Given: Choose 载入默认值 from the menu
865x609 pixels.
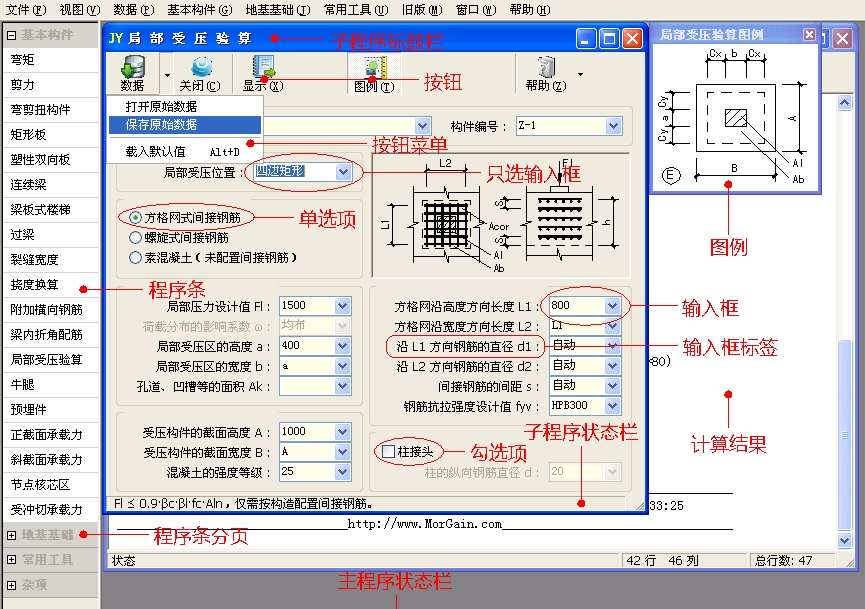Looking at the screenshot, I should 185,152.
